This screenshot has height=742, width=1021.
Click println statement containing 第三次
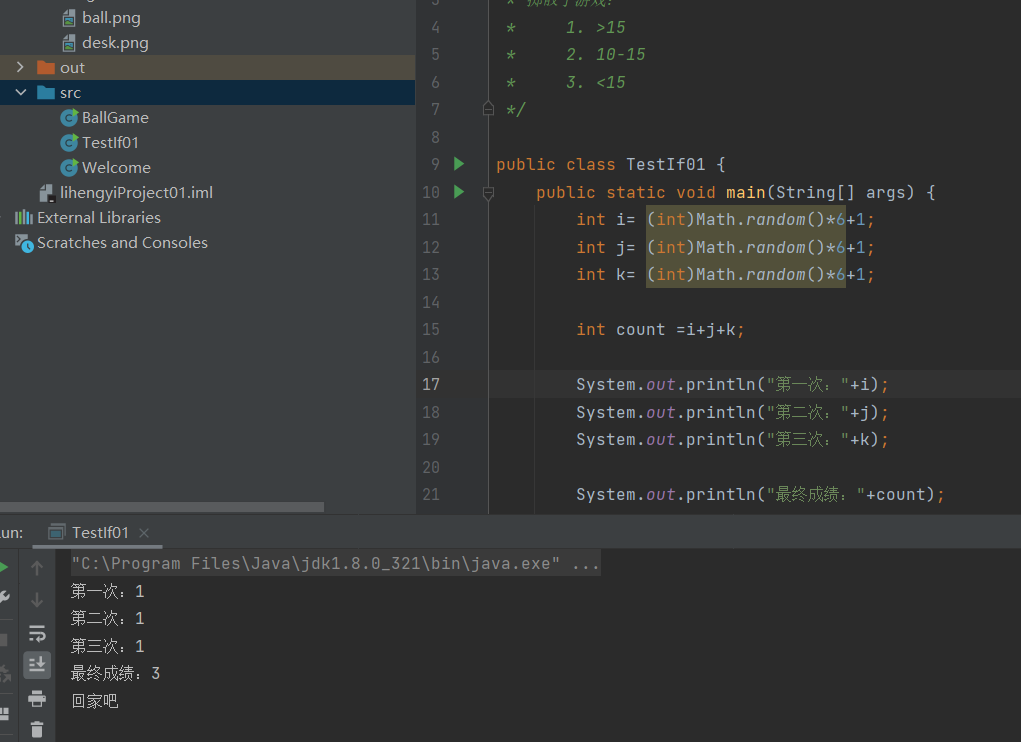732,440
